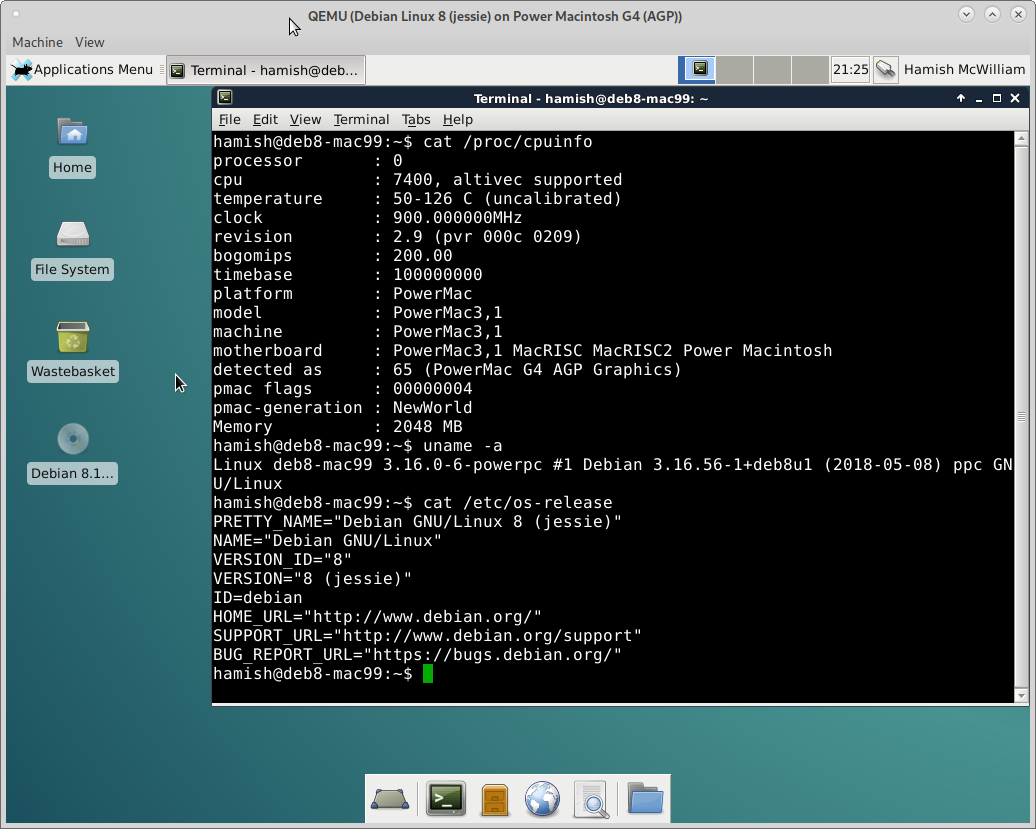Open the Terminal menu in the terminal menubar
Viewport: 1036px width, 829px height.
click(x=361, y=120)
